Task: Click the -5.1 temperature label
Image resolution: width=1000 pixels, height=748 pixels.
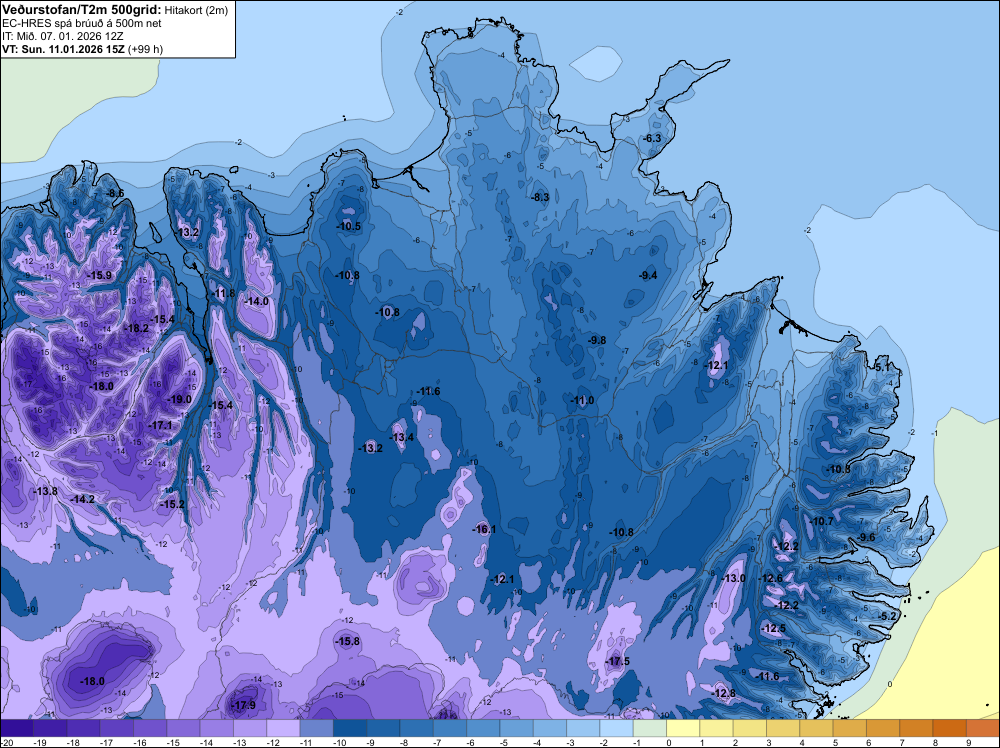Action: (881, 367)
